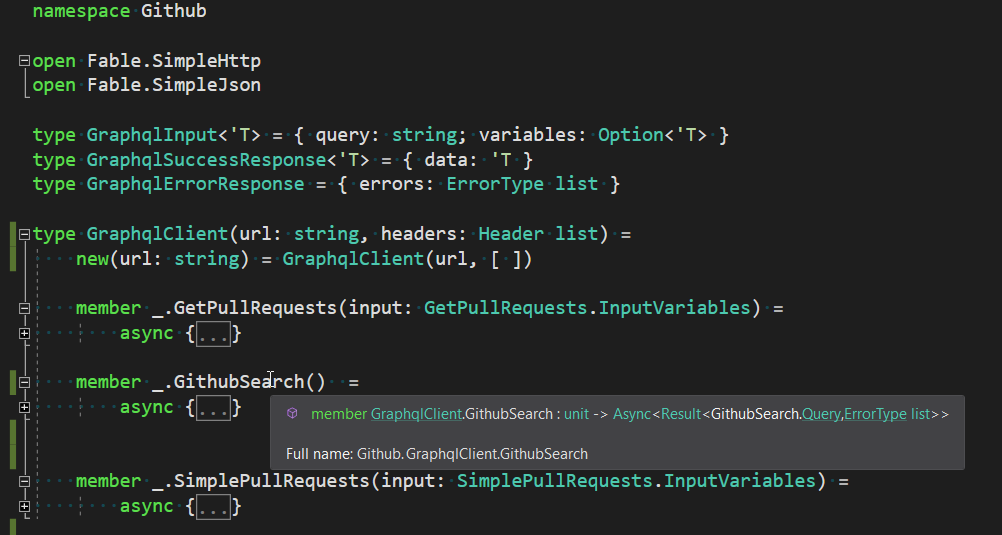
Task: Click 'Fable.SimpleJson' in open statement
Action: pos(174,85)
